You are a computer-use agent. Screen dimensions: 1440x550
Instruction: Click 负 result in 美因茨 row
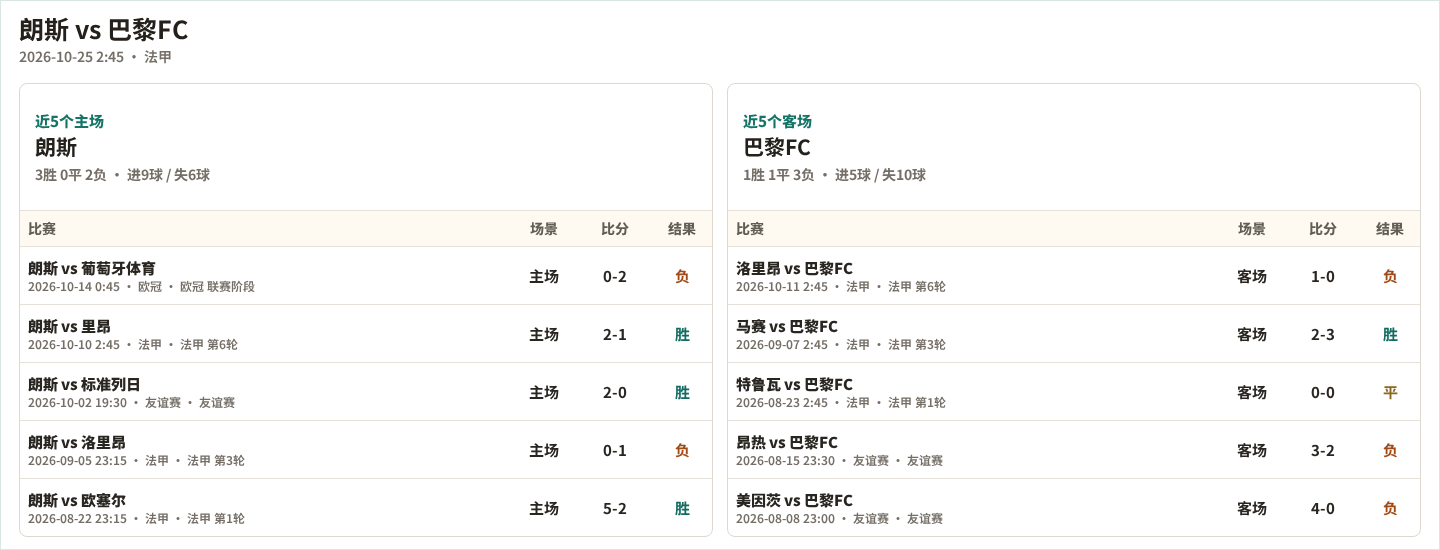(x=1390, y=508)
